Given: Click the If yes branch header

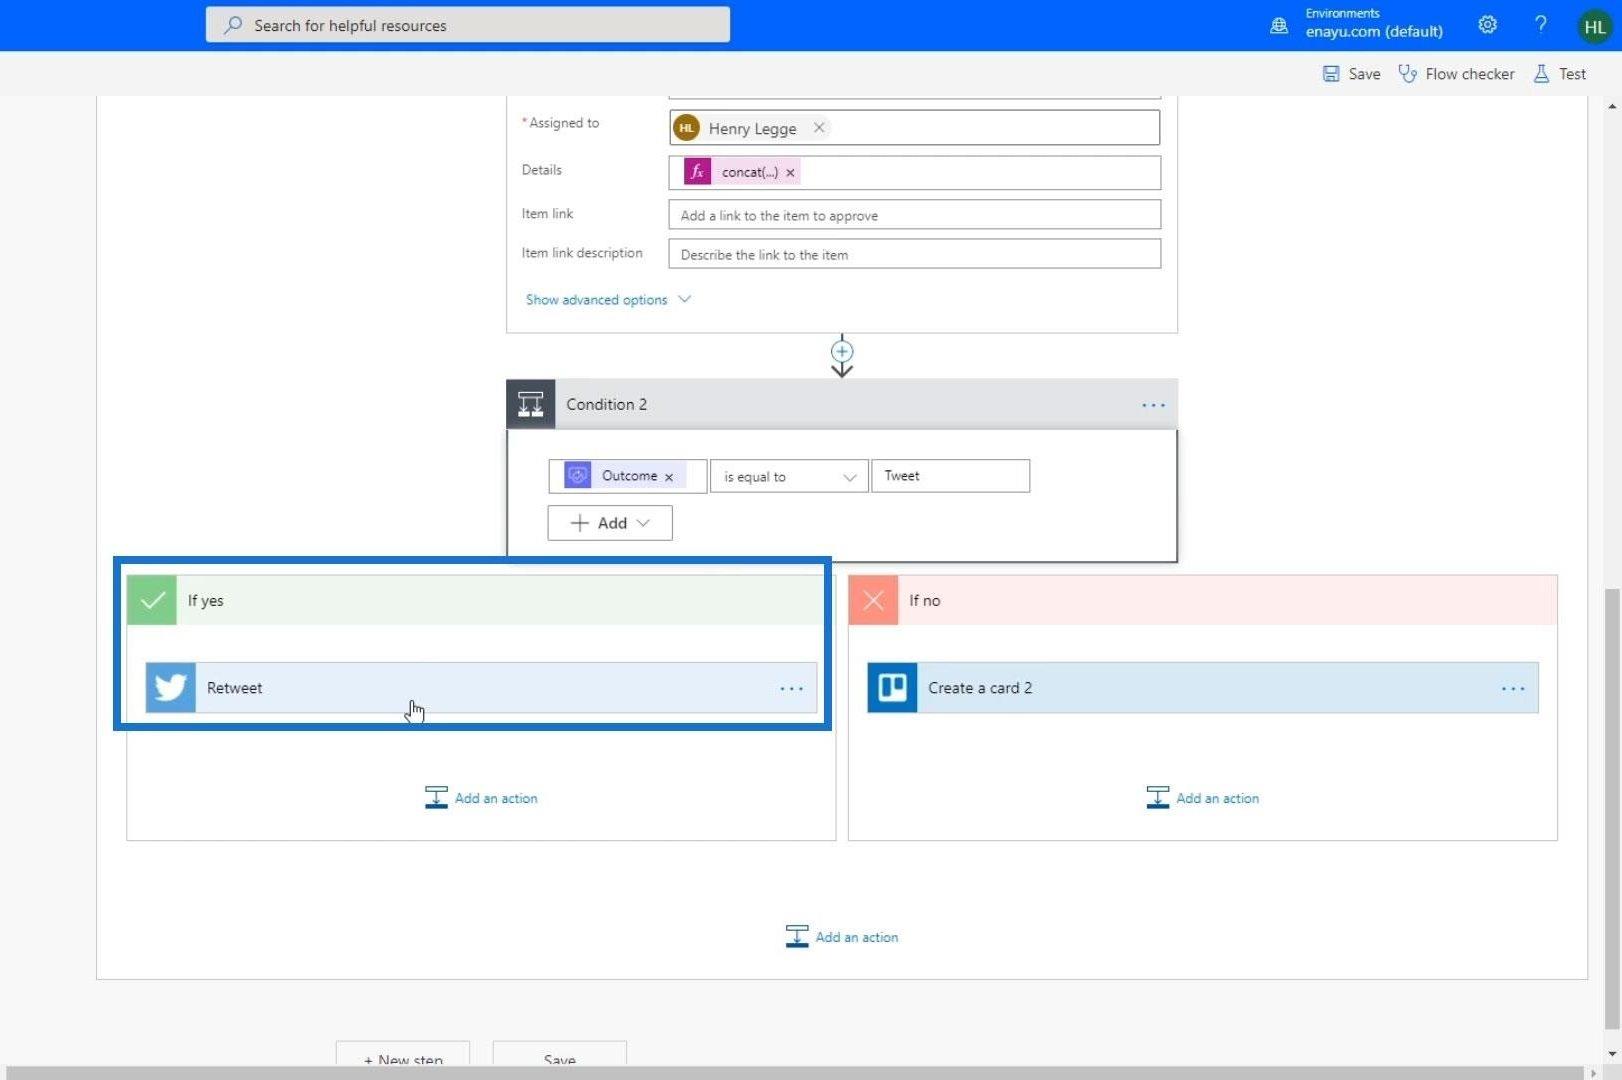Looking at the screenshot, I should point(481,600).
